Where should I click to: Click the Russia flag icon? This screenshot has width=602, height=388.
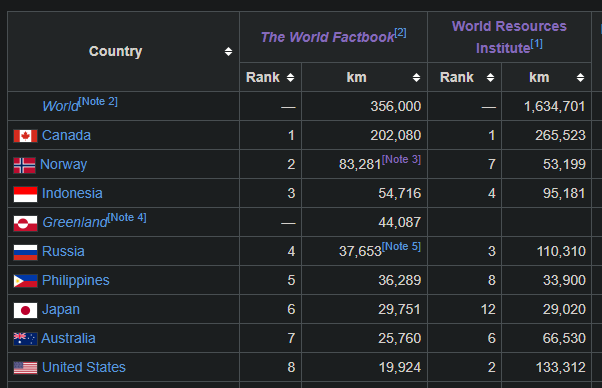pyautogui.click(x=25, y=253)
